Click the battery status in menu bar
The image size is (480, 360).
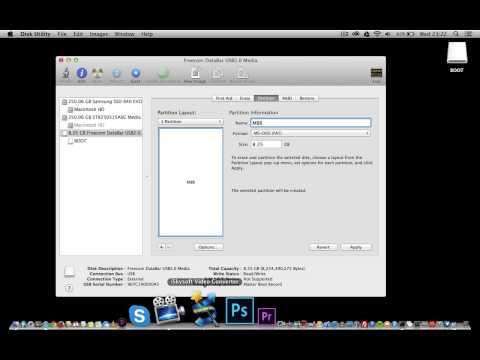click(x=405, y=34)
